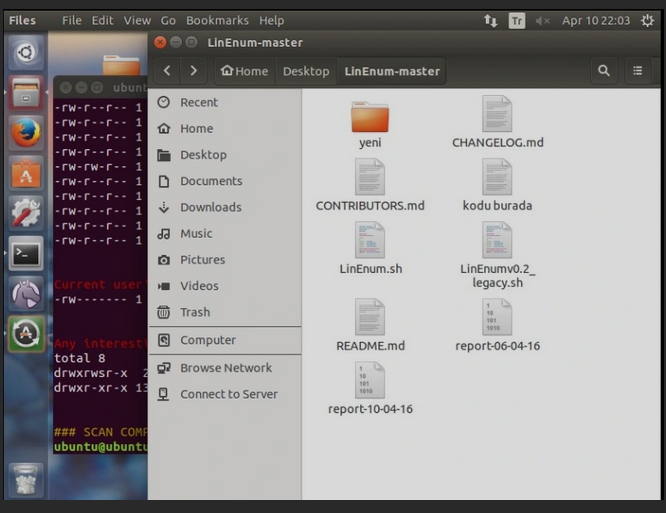Screen dimensions: 666x513
Task: Select the CHANGELOG.md file icon
Action: tap(497, 114)
